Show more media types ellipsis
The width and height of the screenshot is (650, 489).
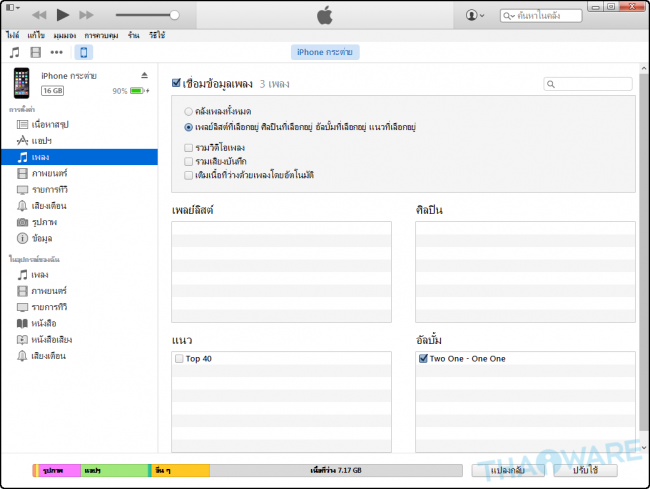pyautogui.click(x=56, y=53)
